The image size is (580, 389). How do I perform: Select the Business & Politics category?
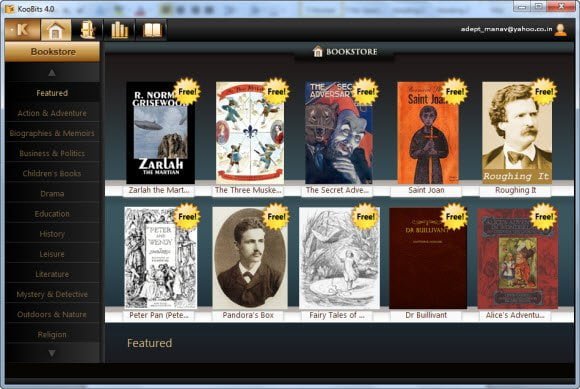(53, 153)
